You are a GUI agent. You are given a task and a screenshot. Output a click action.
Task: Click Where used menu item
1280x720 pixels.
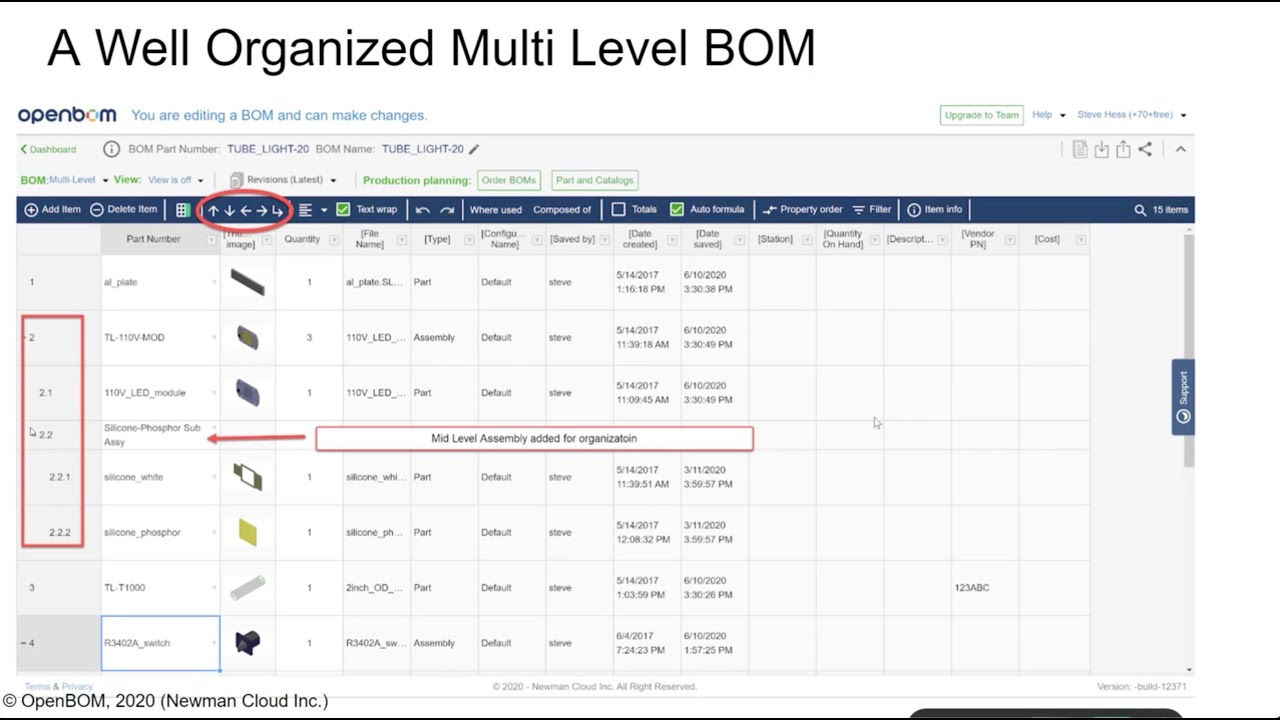point(496,210)
